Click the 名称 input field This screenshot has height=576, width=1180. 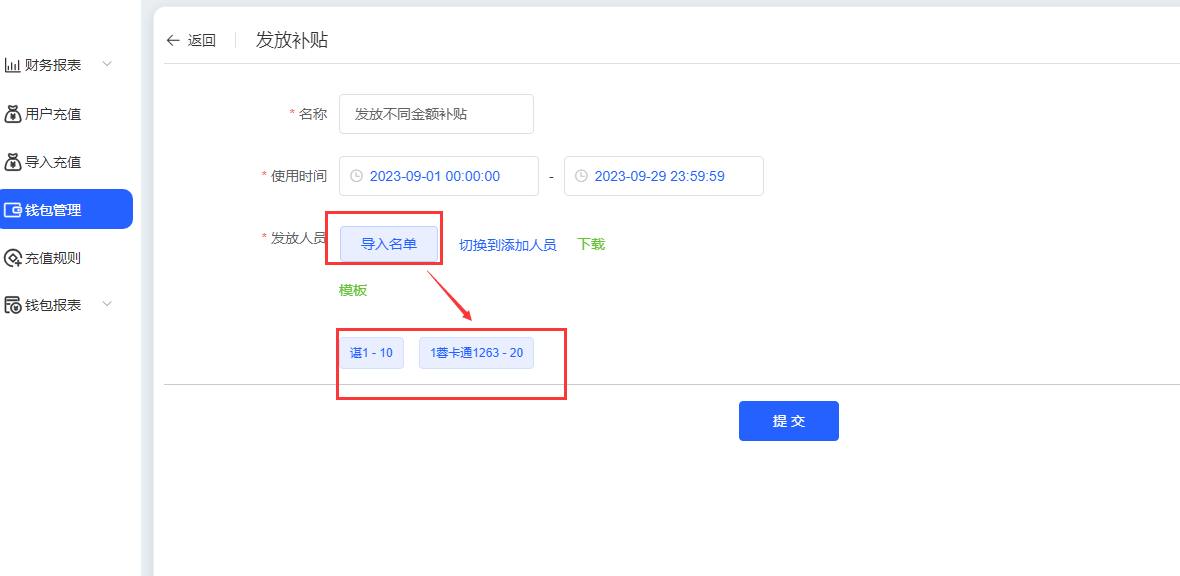[x=436, y=114]
